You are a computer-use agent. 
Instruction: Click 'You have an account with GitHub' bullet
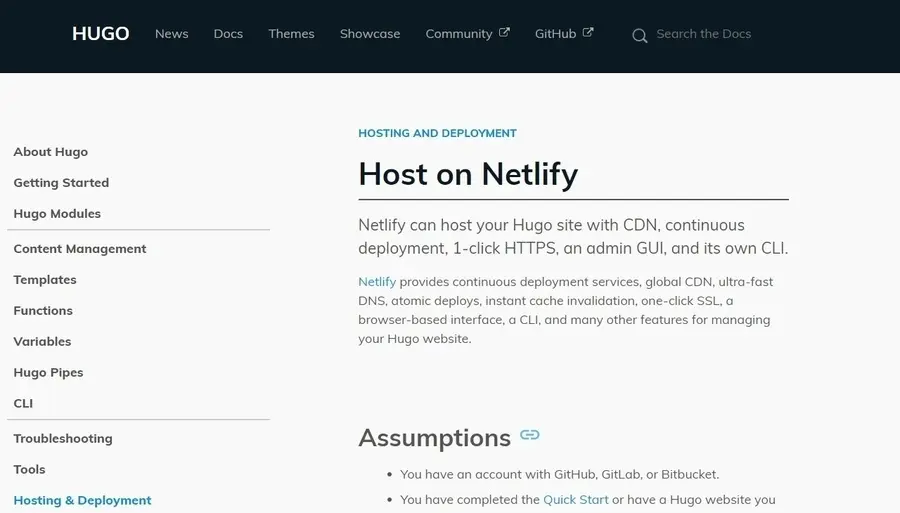coord(559,475)
